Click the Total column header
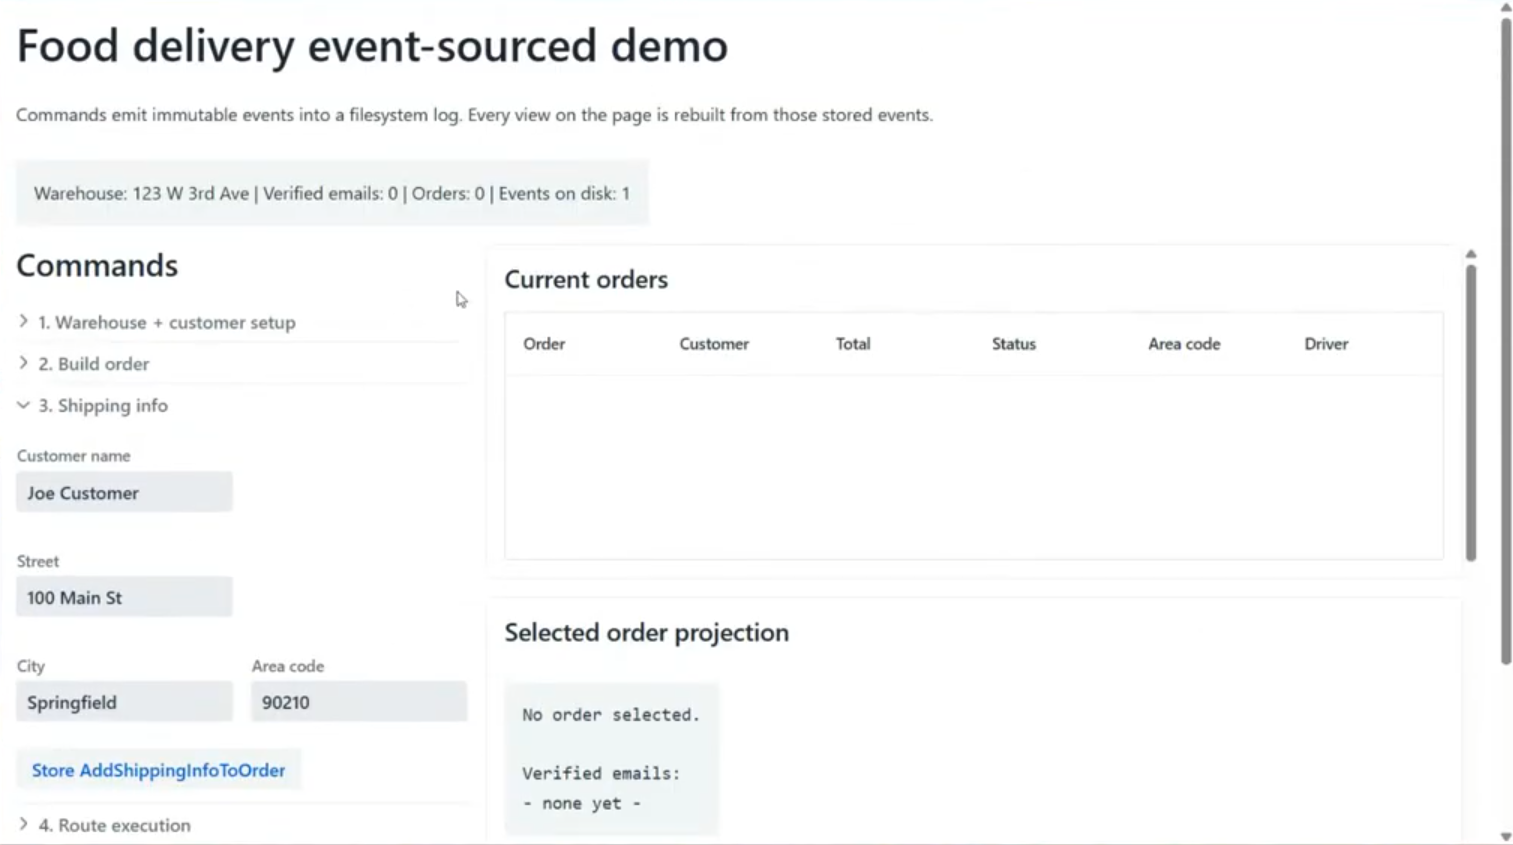 tap(853, 344)
